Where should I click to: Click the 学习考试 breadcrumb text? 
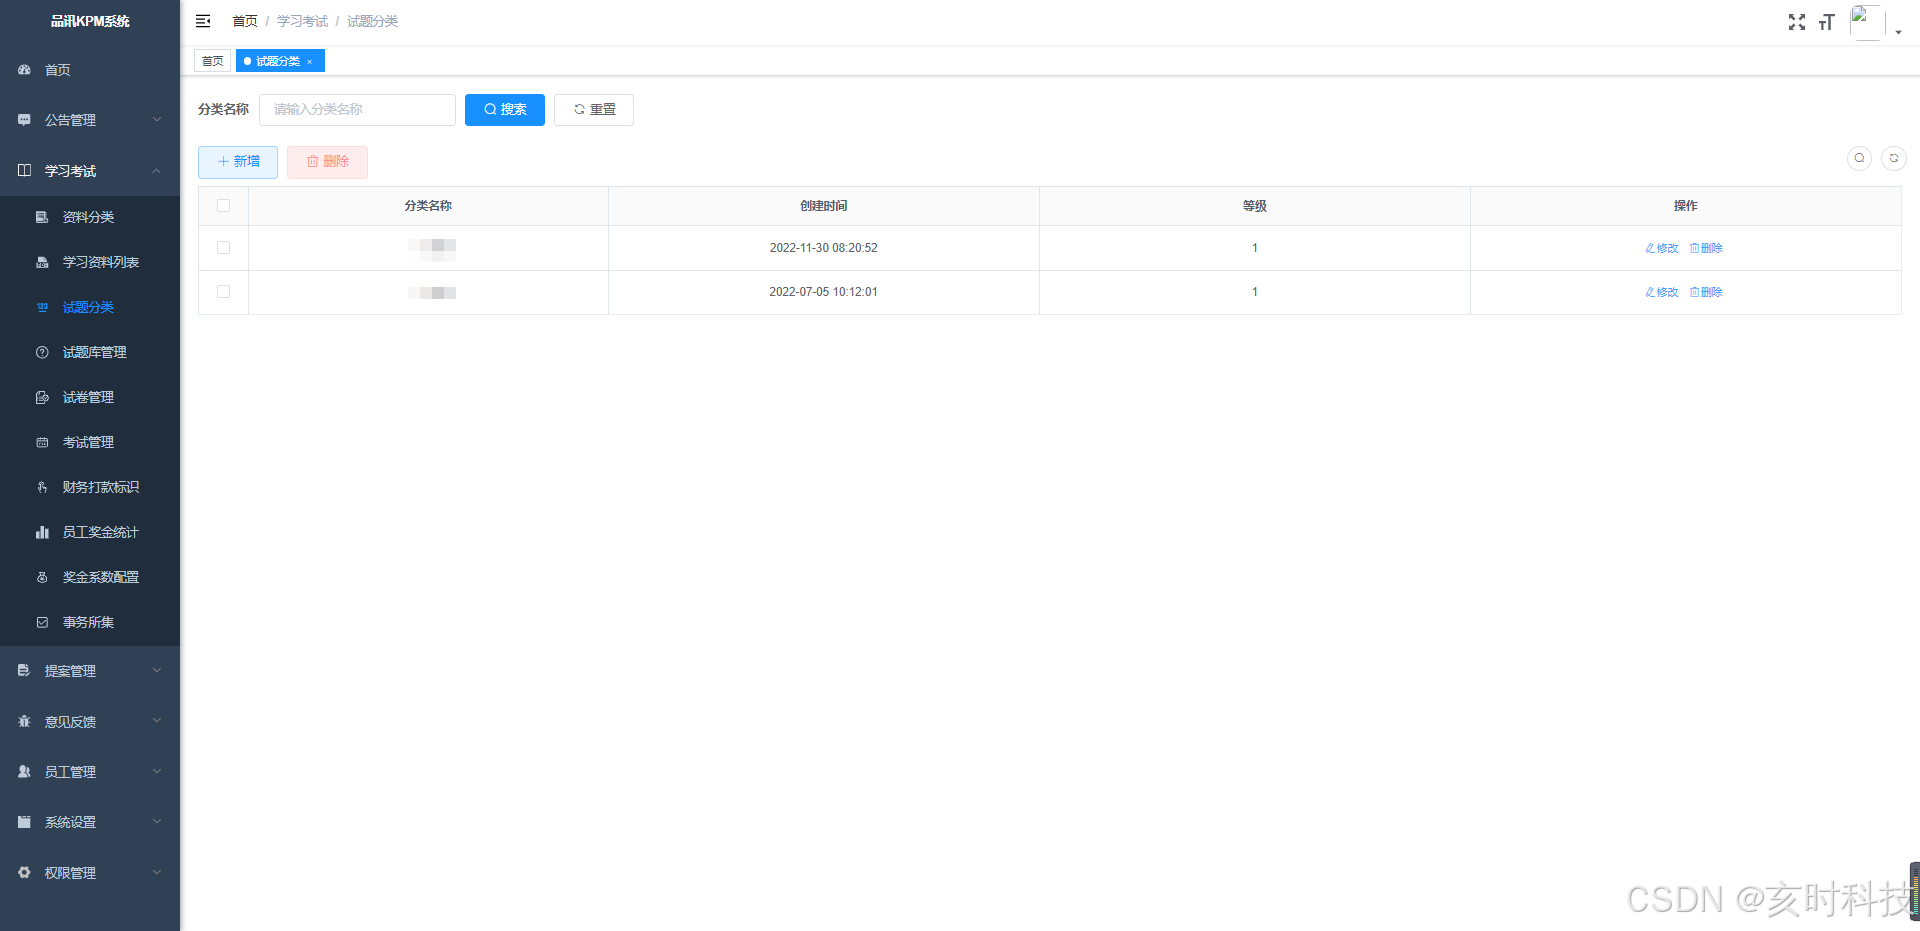[303, 21]
